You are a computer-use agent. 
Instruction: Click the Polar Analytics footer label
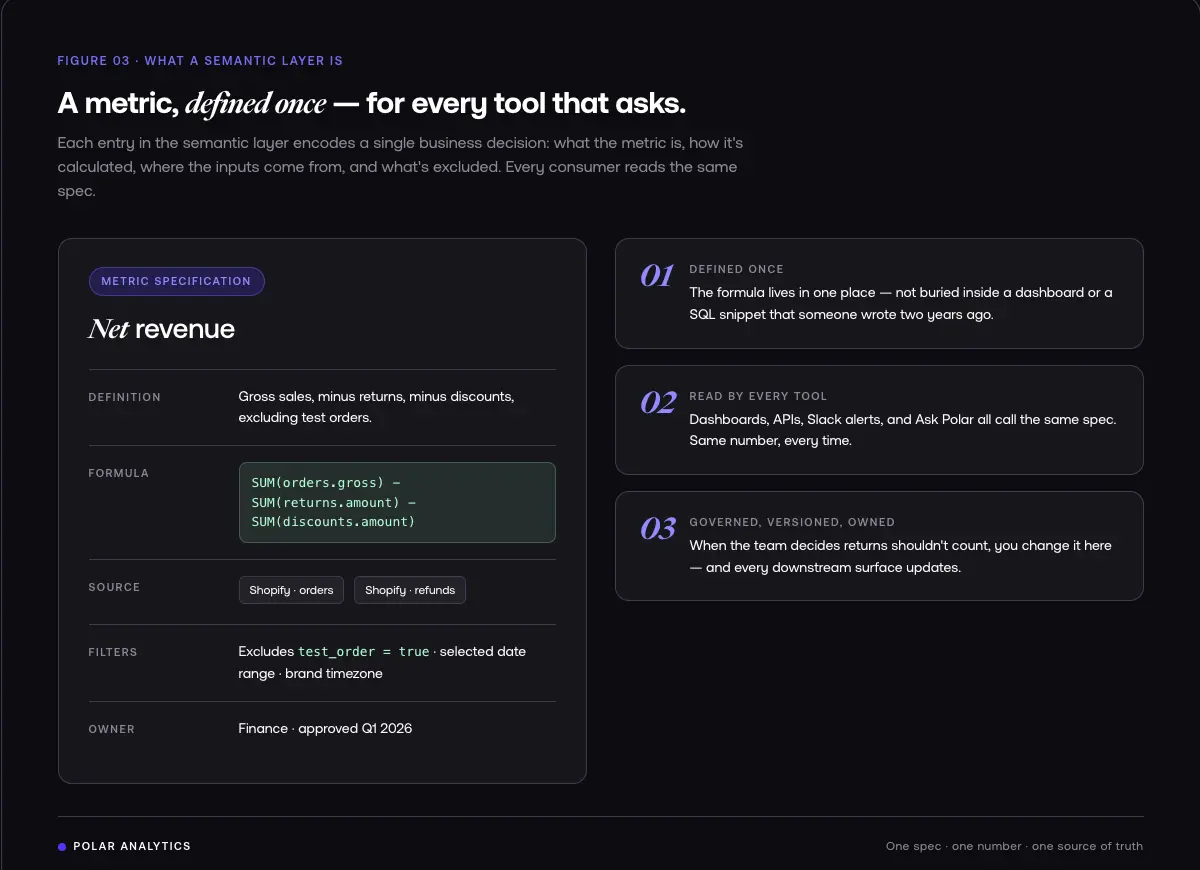132,846
